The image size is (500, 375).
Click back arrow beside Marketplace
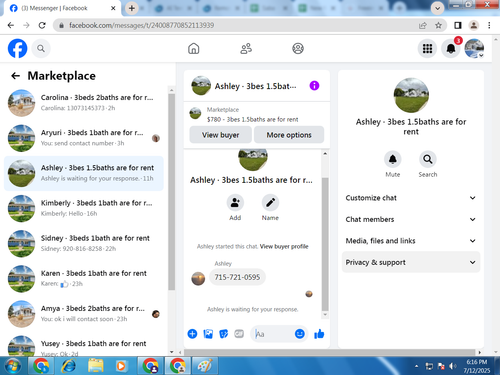15,76
